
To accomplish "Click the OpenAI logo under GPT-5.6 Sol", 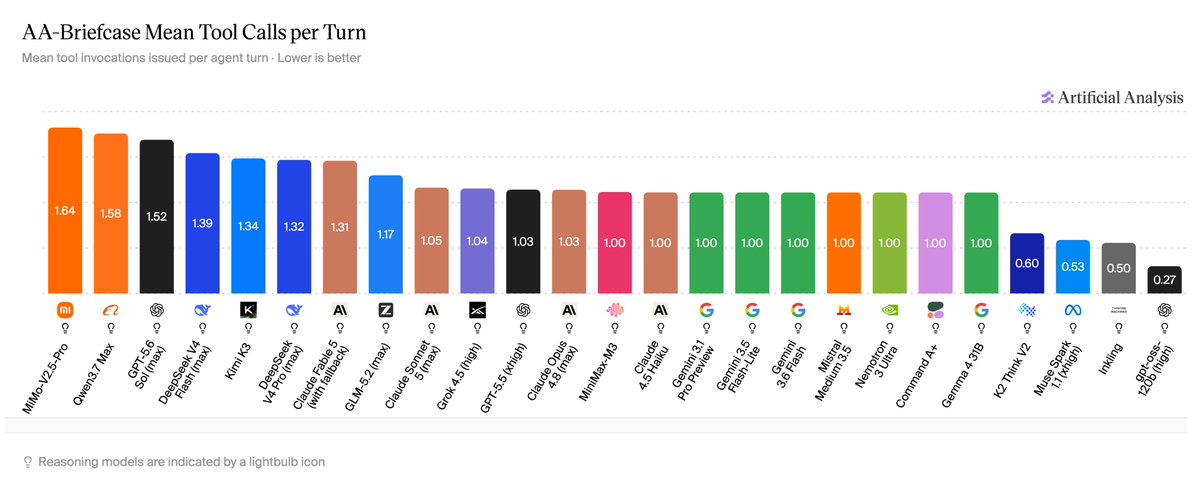I will coord(157,310).
